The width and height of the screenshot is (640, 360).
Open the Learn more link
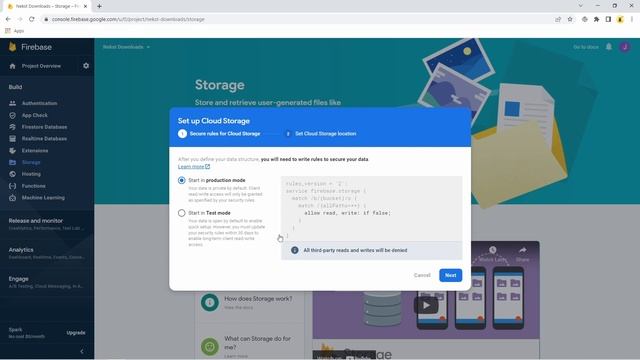[194, 167]
